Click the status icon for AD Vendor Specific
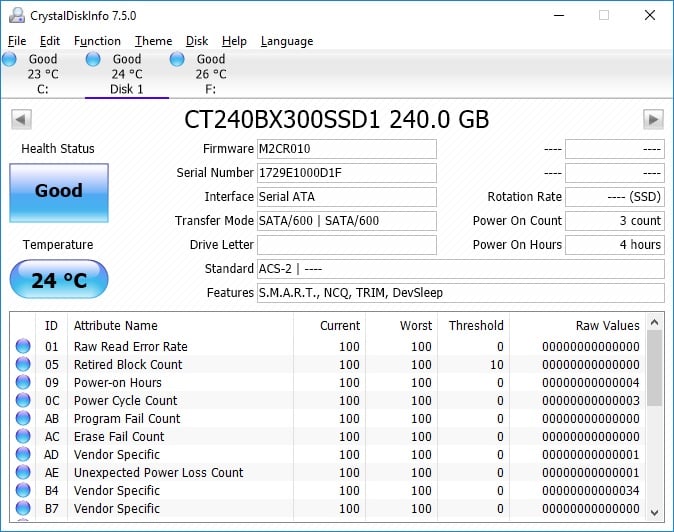Image resolution: width=674 pixels, height=532 pixels. [23, 454]
